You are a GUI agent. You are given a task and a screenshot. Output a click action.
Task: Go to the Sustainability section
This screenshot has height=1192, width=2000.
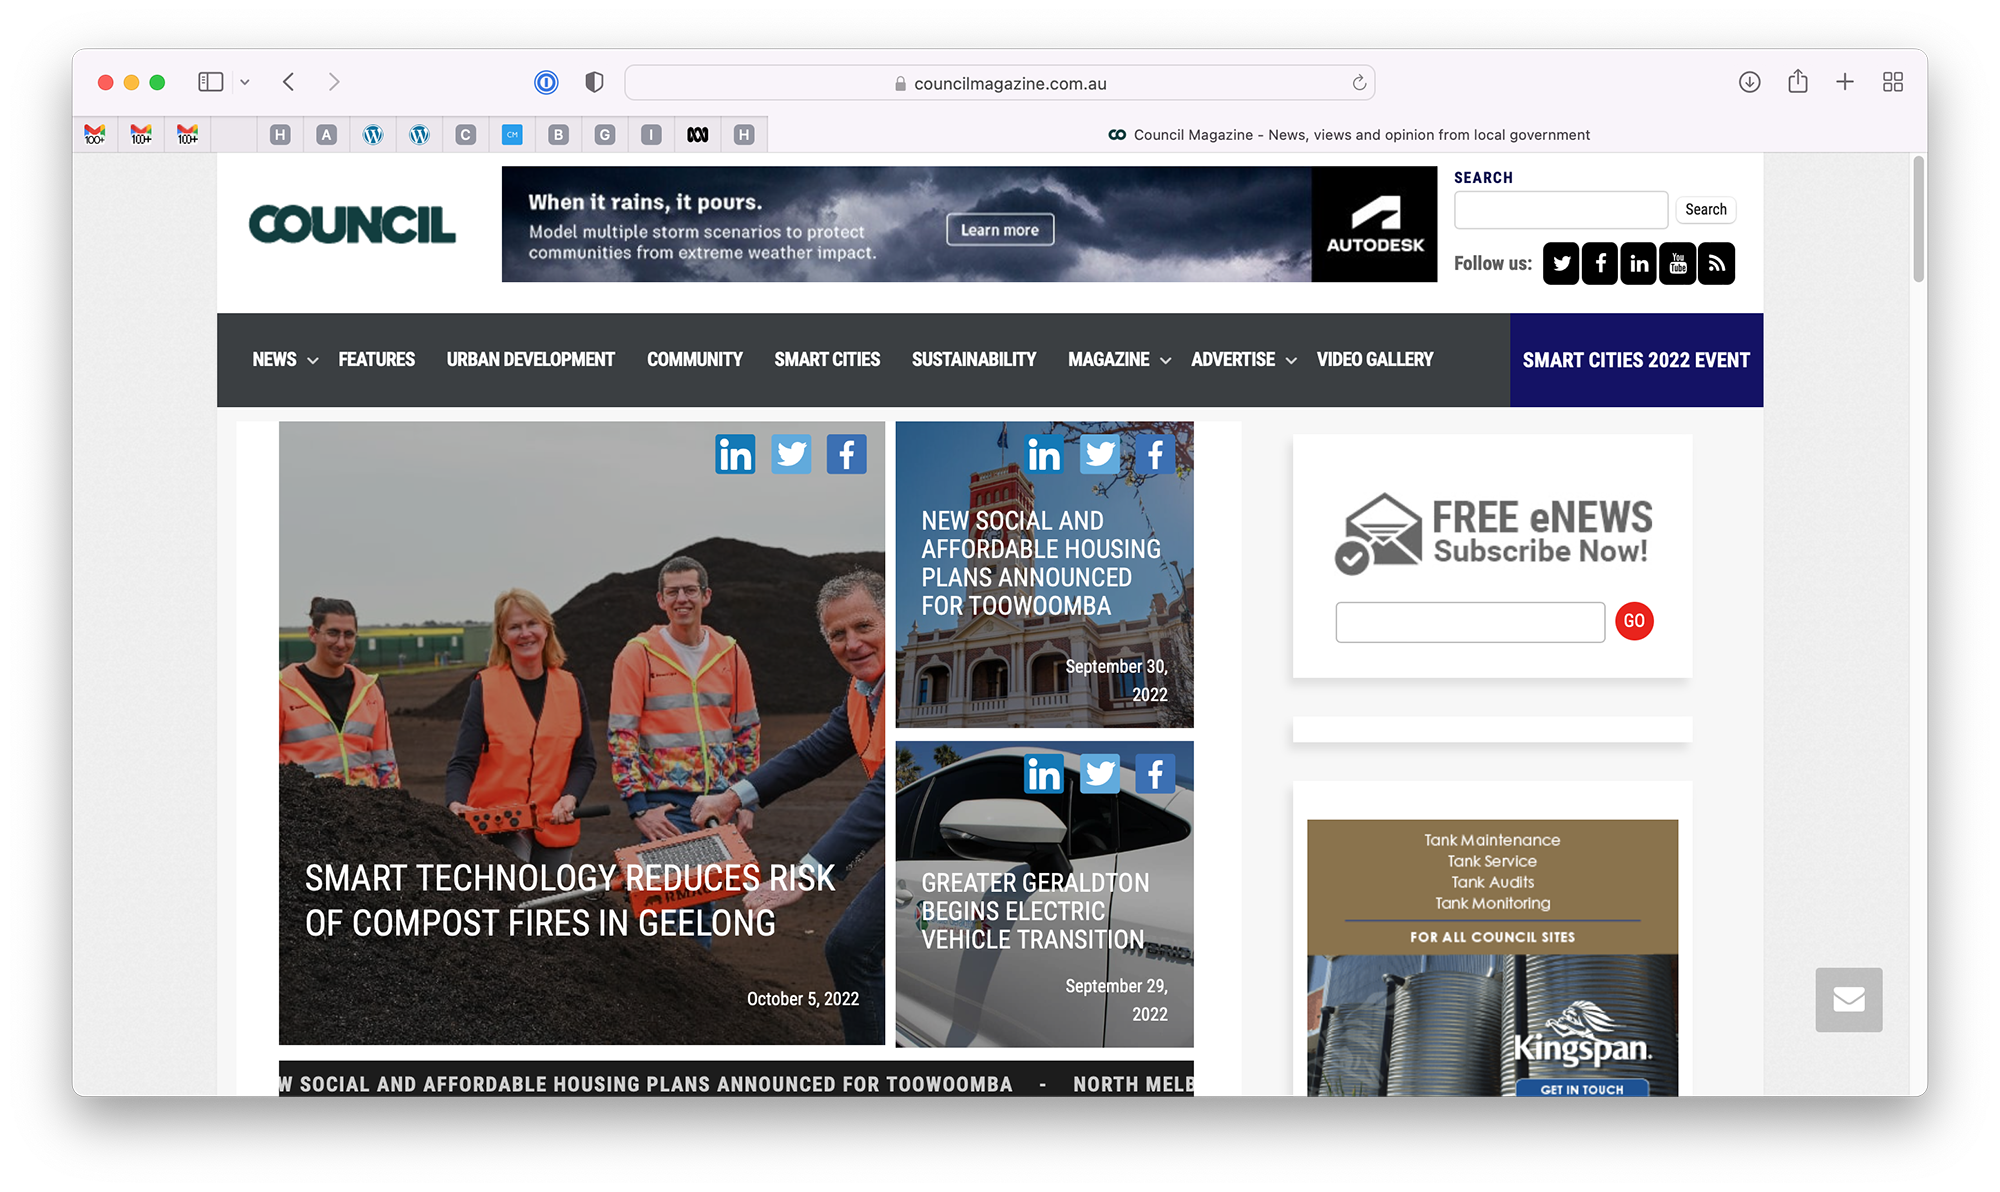tap(973, 360)
